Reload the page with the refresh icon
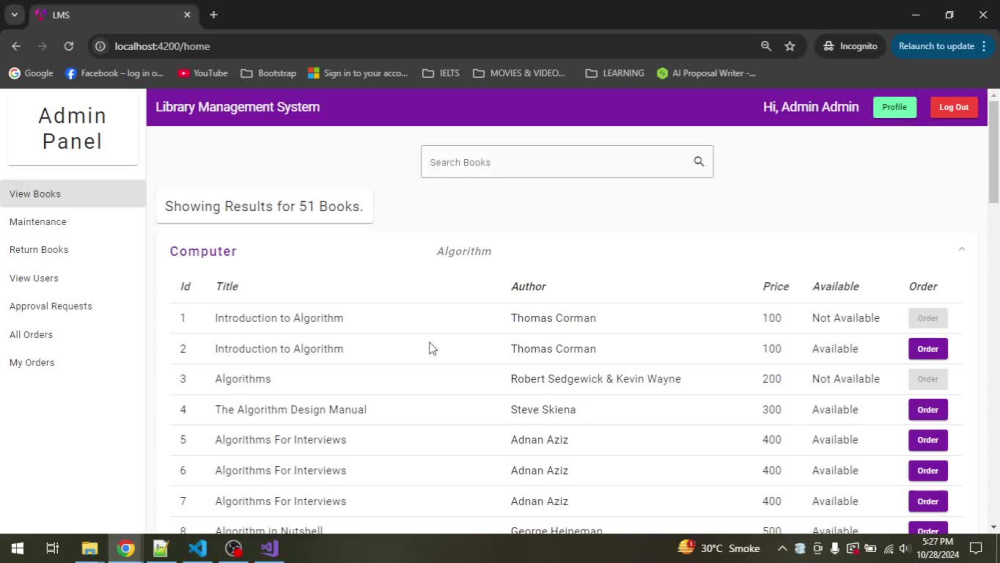The width and height of the screenshot is (1000, 563). 69,46
